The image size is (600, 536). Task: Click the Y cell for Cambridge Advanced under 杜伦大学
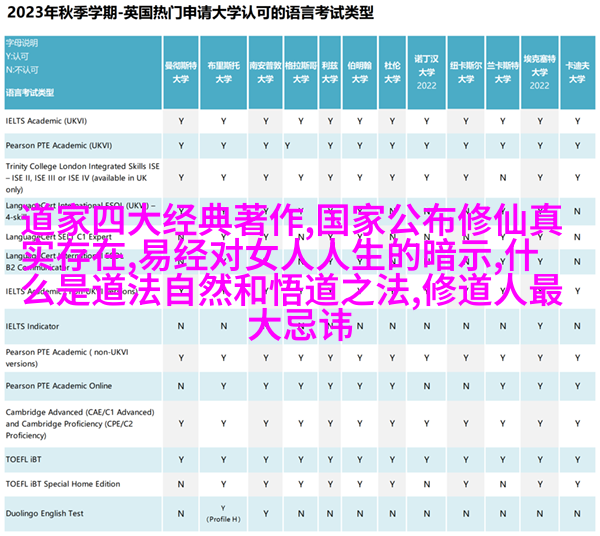(x=392, y=424)
